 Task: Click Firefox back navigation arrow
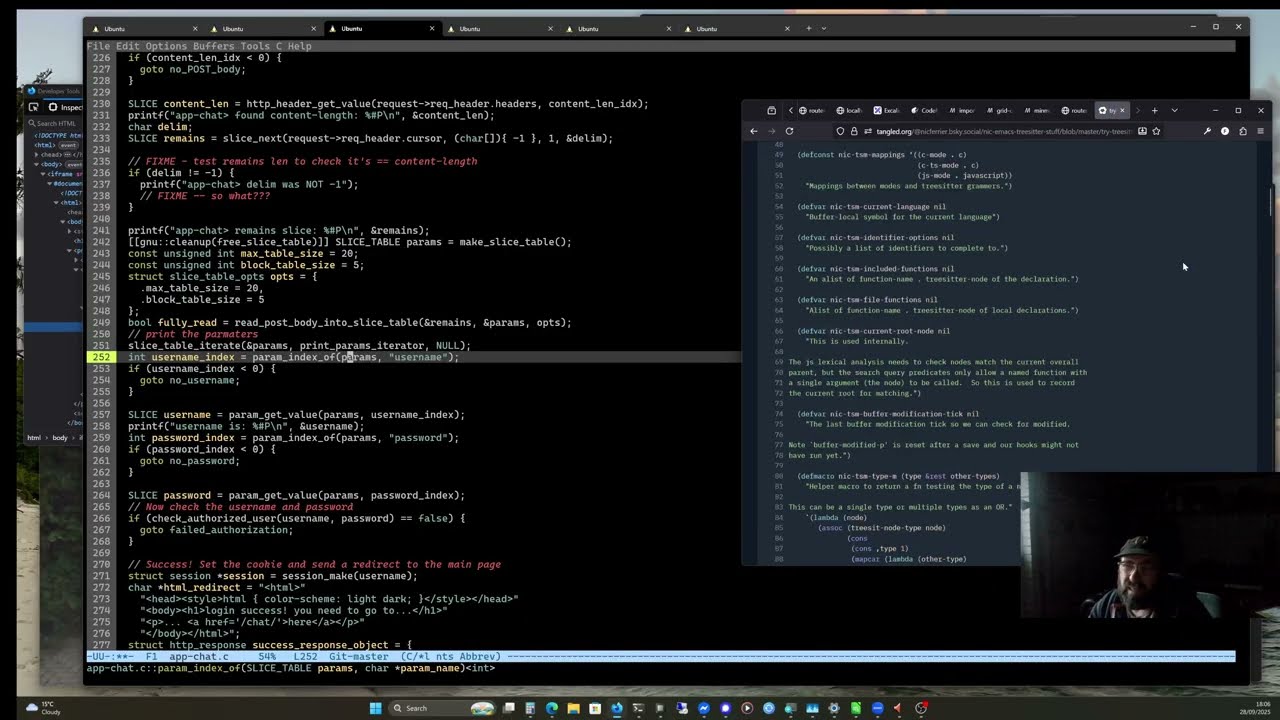(753, 131)
